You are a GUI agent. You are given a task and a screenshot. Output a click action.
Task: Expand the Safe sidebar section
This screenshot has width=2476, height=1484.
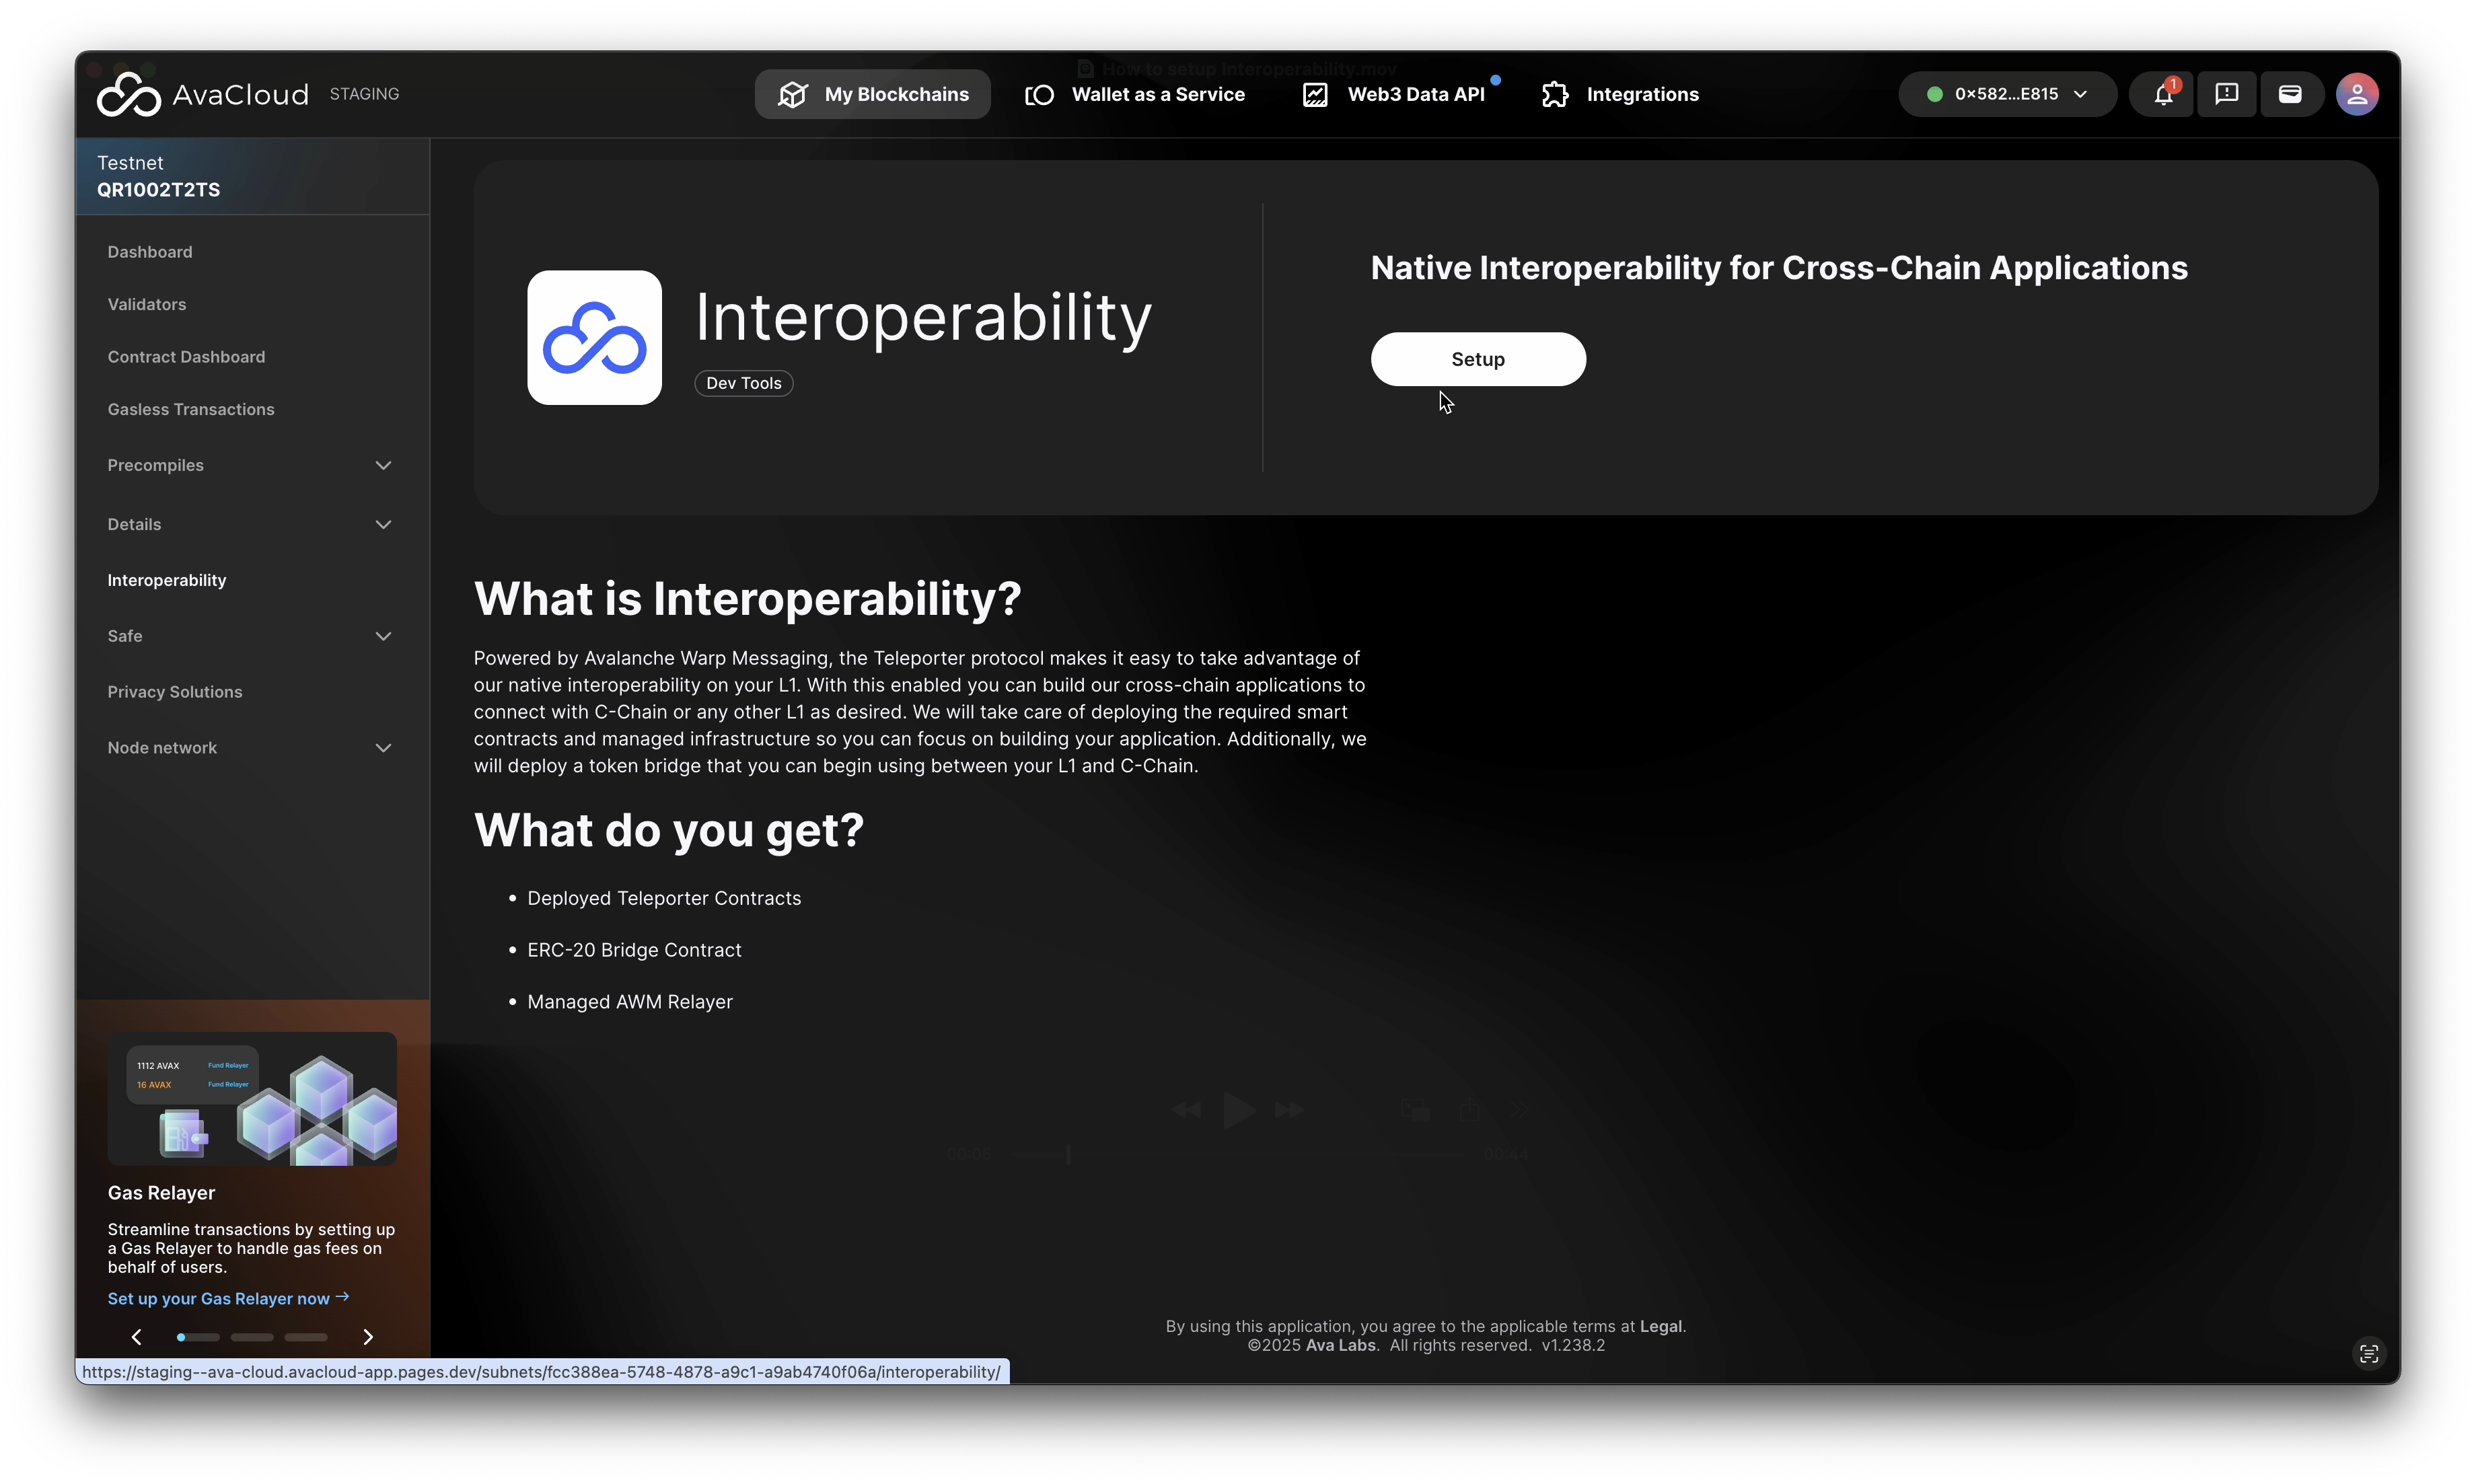click(x=383, y=636)
